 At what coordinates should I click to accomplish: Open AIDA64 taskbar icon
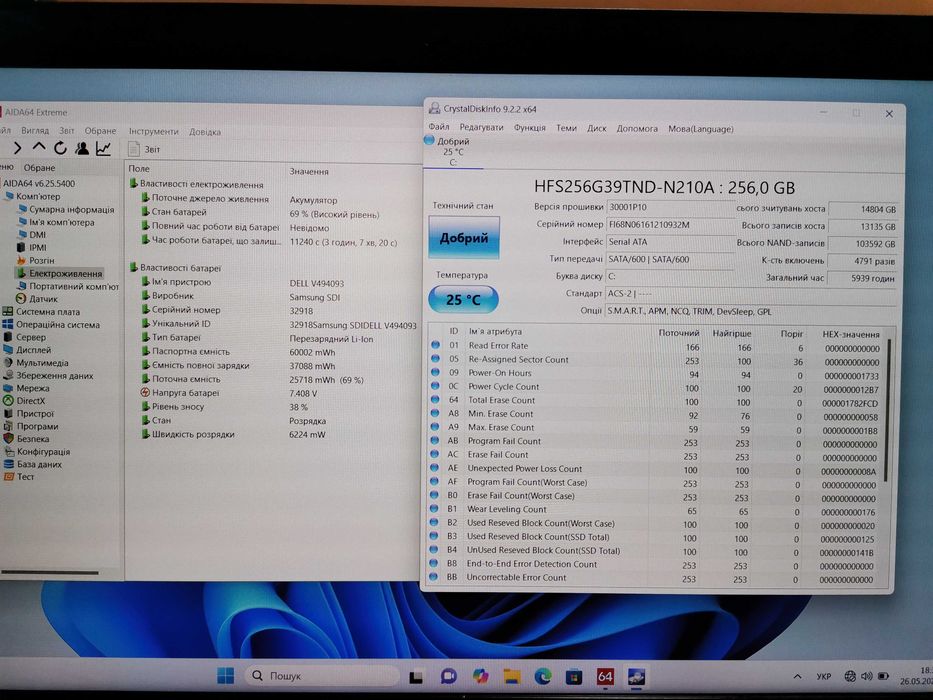[605, 677]
